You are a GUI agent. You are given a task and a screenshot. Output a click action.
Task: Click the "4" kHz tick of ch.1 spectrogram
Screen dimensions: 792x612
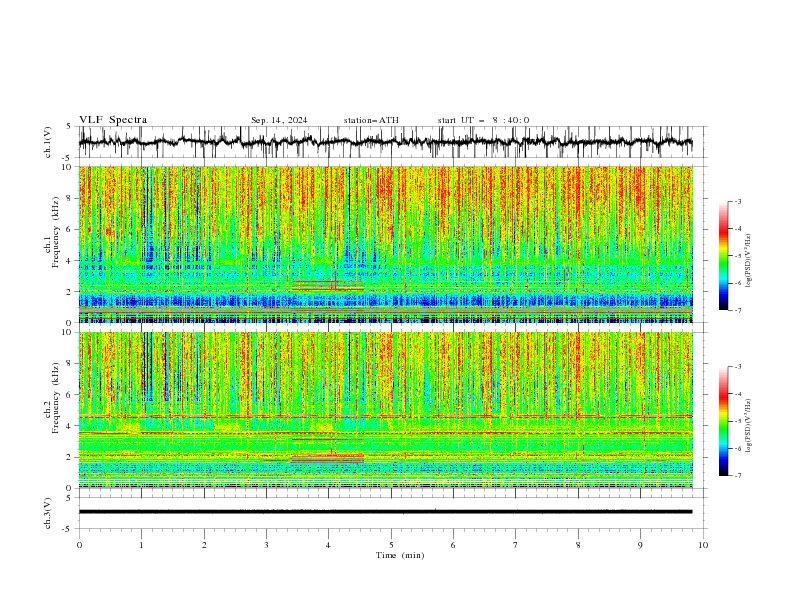coord(70,261)
